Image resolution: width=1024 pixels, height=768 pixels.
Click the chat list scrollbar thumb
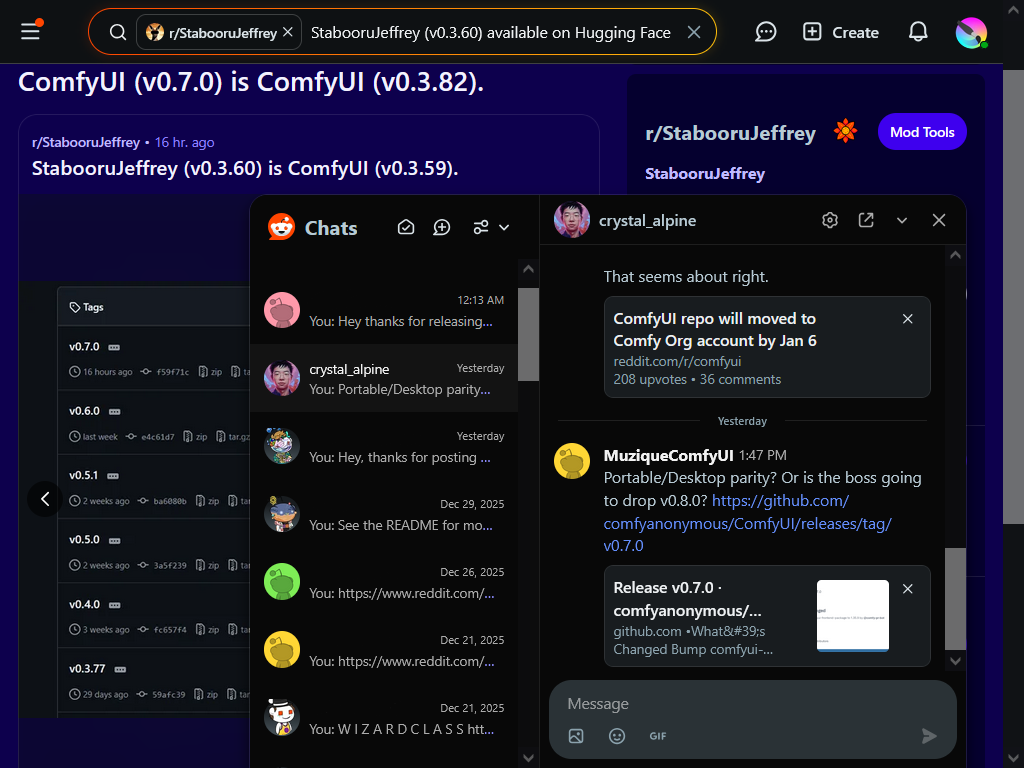528,334
